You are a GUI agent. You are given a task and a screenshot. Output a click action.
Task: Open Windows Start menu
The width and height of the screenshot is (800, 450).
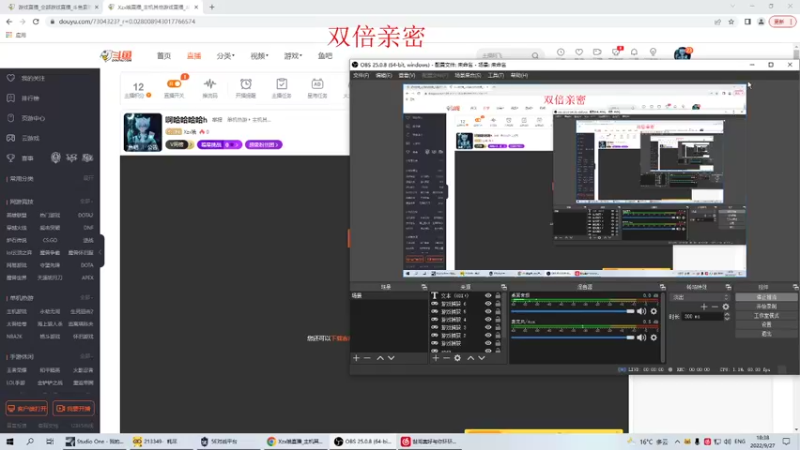pyautogui.click(x=10, y=442)
